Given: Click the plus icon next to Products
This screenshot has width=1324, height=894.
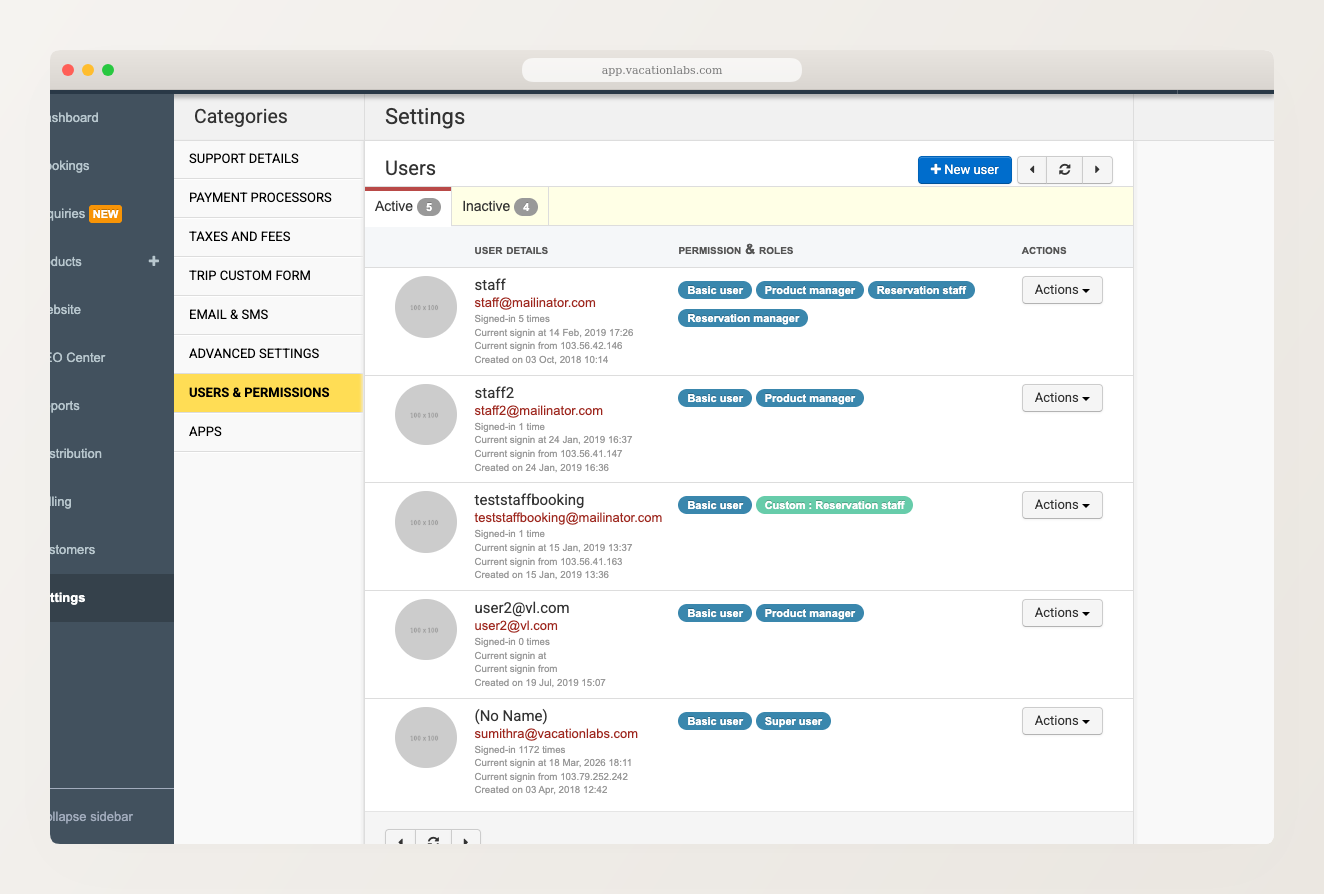Looking at the screenshot, I should click(153, 261).
